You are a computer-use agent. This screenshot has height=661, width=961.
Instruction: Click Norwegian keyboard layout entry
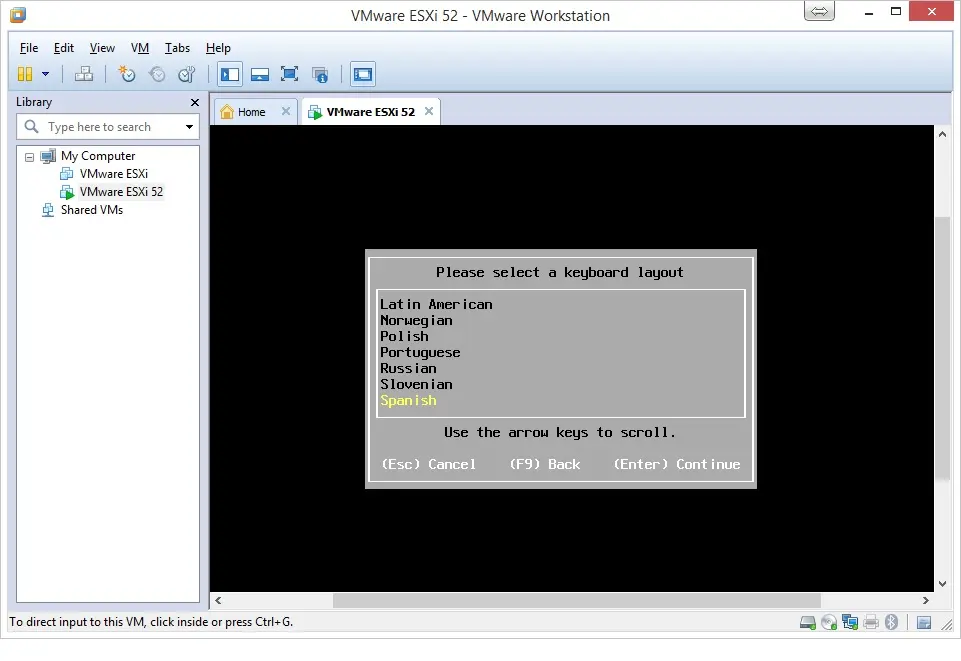[x=416, y=320]
